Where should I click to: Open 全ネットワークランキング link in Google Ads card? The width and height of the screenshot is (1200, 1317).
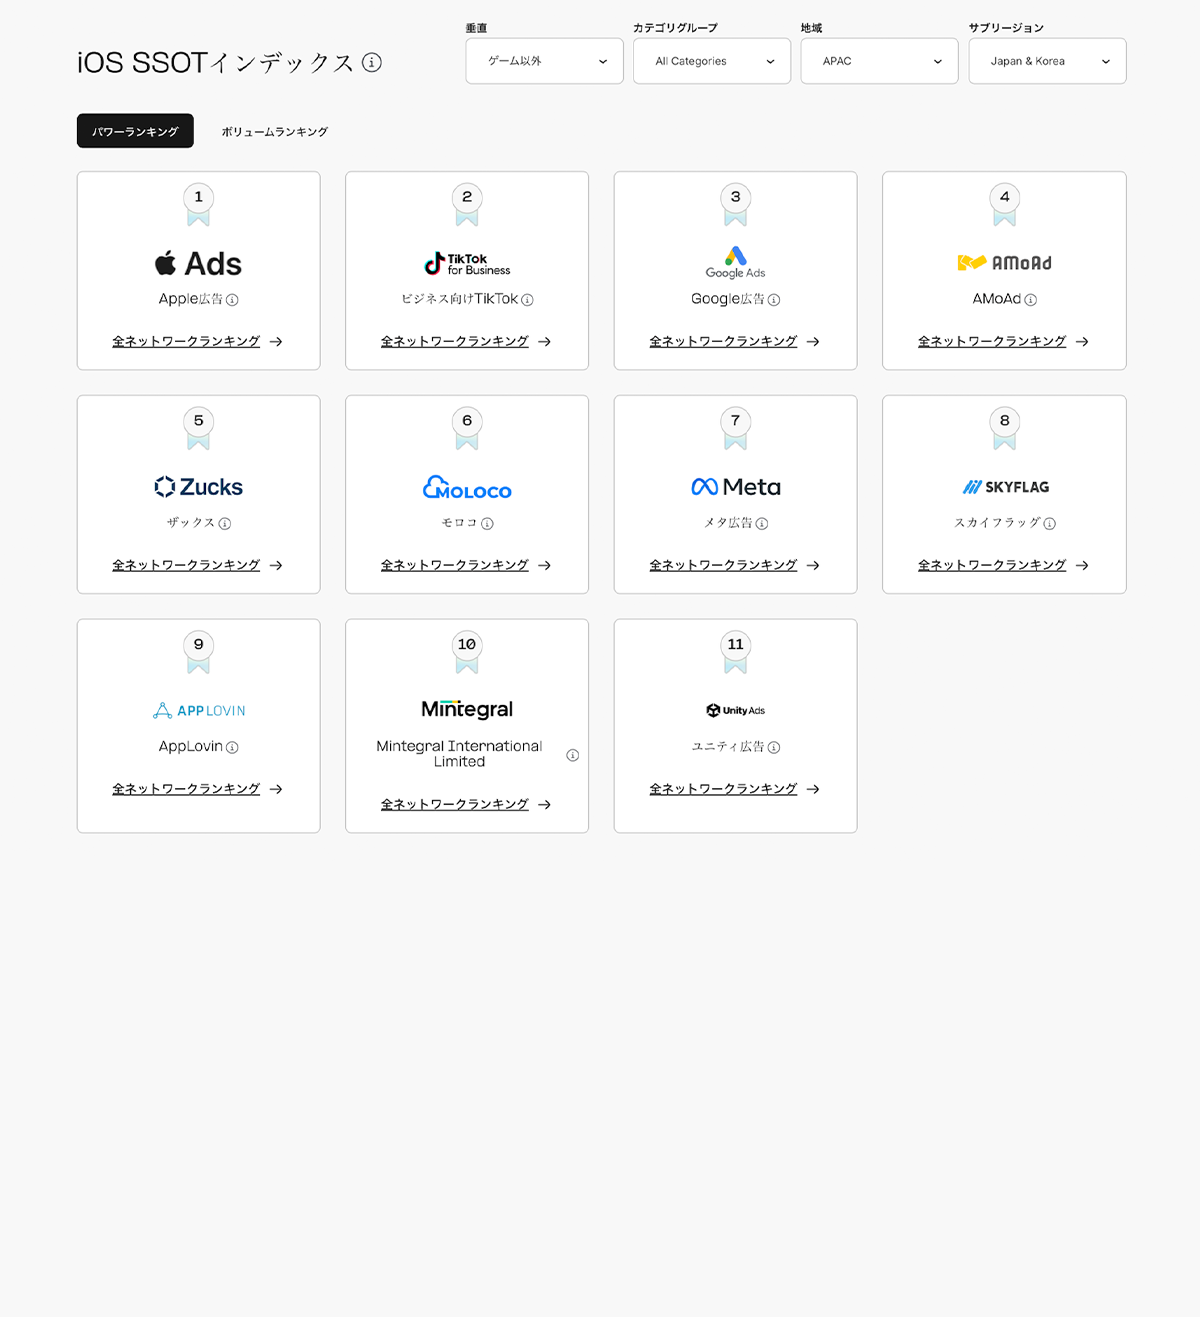(723, 342)
